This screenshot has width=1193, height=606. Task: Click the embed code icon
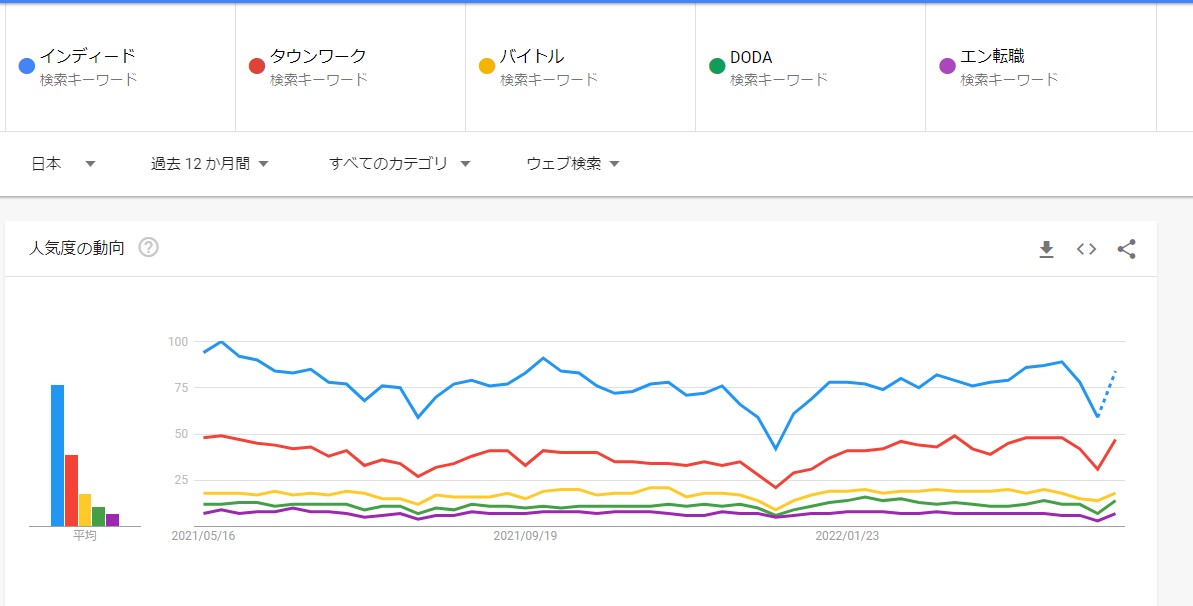click(x=1086, y=249)
